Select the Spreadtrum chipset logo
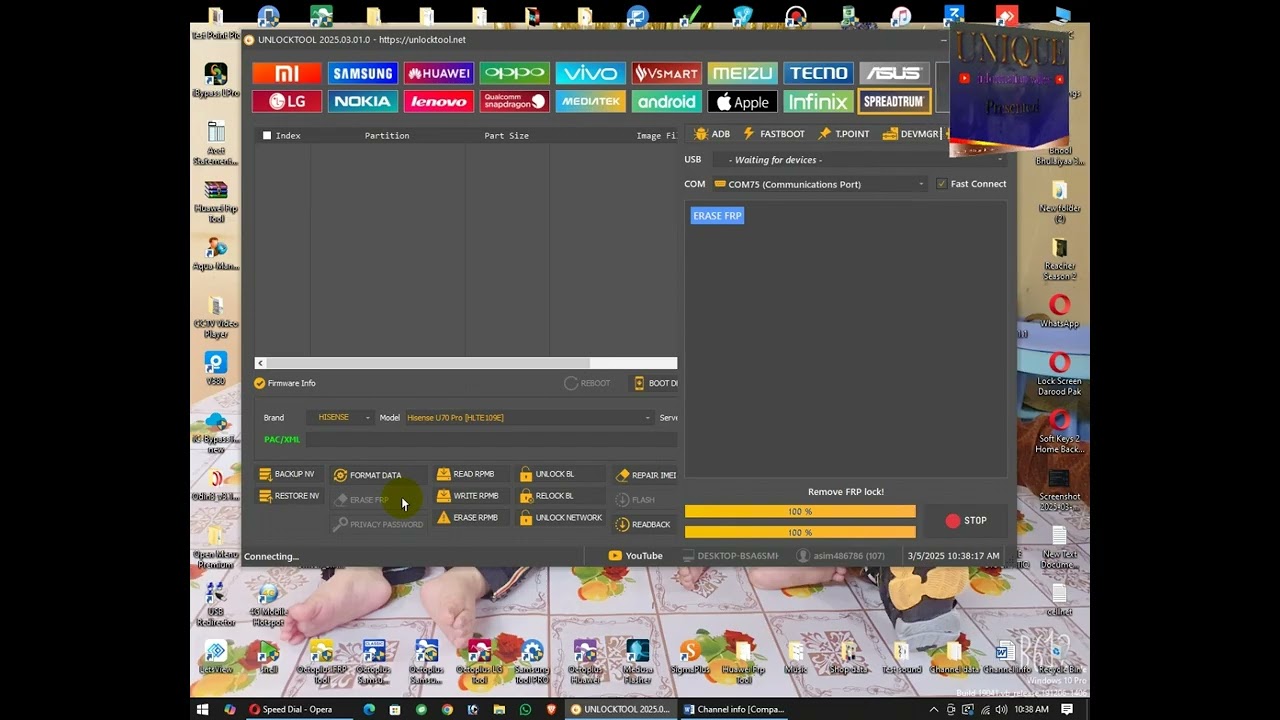Image resolution: width=1280 pixels, height=720 pixels. [894, 101]
